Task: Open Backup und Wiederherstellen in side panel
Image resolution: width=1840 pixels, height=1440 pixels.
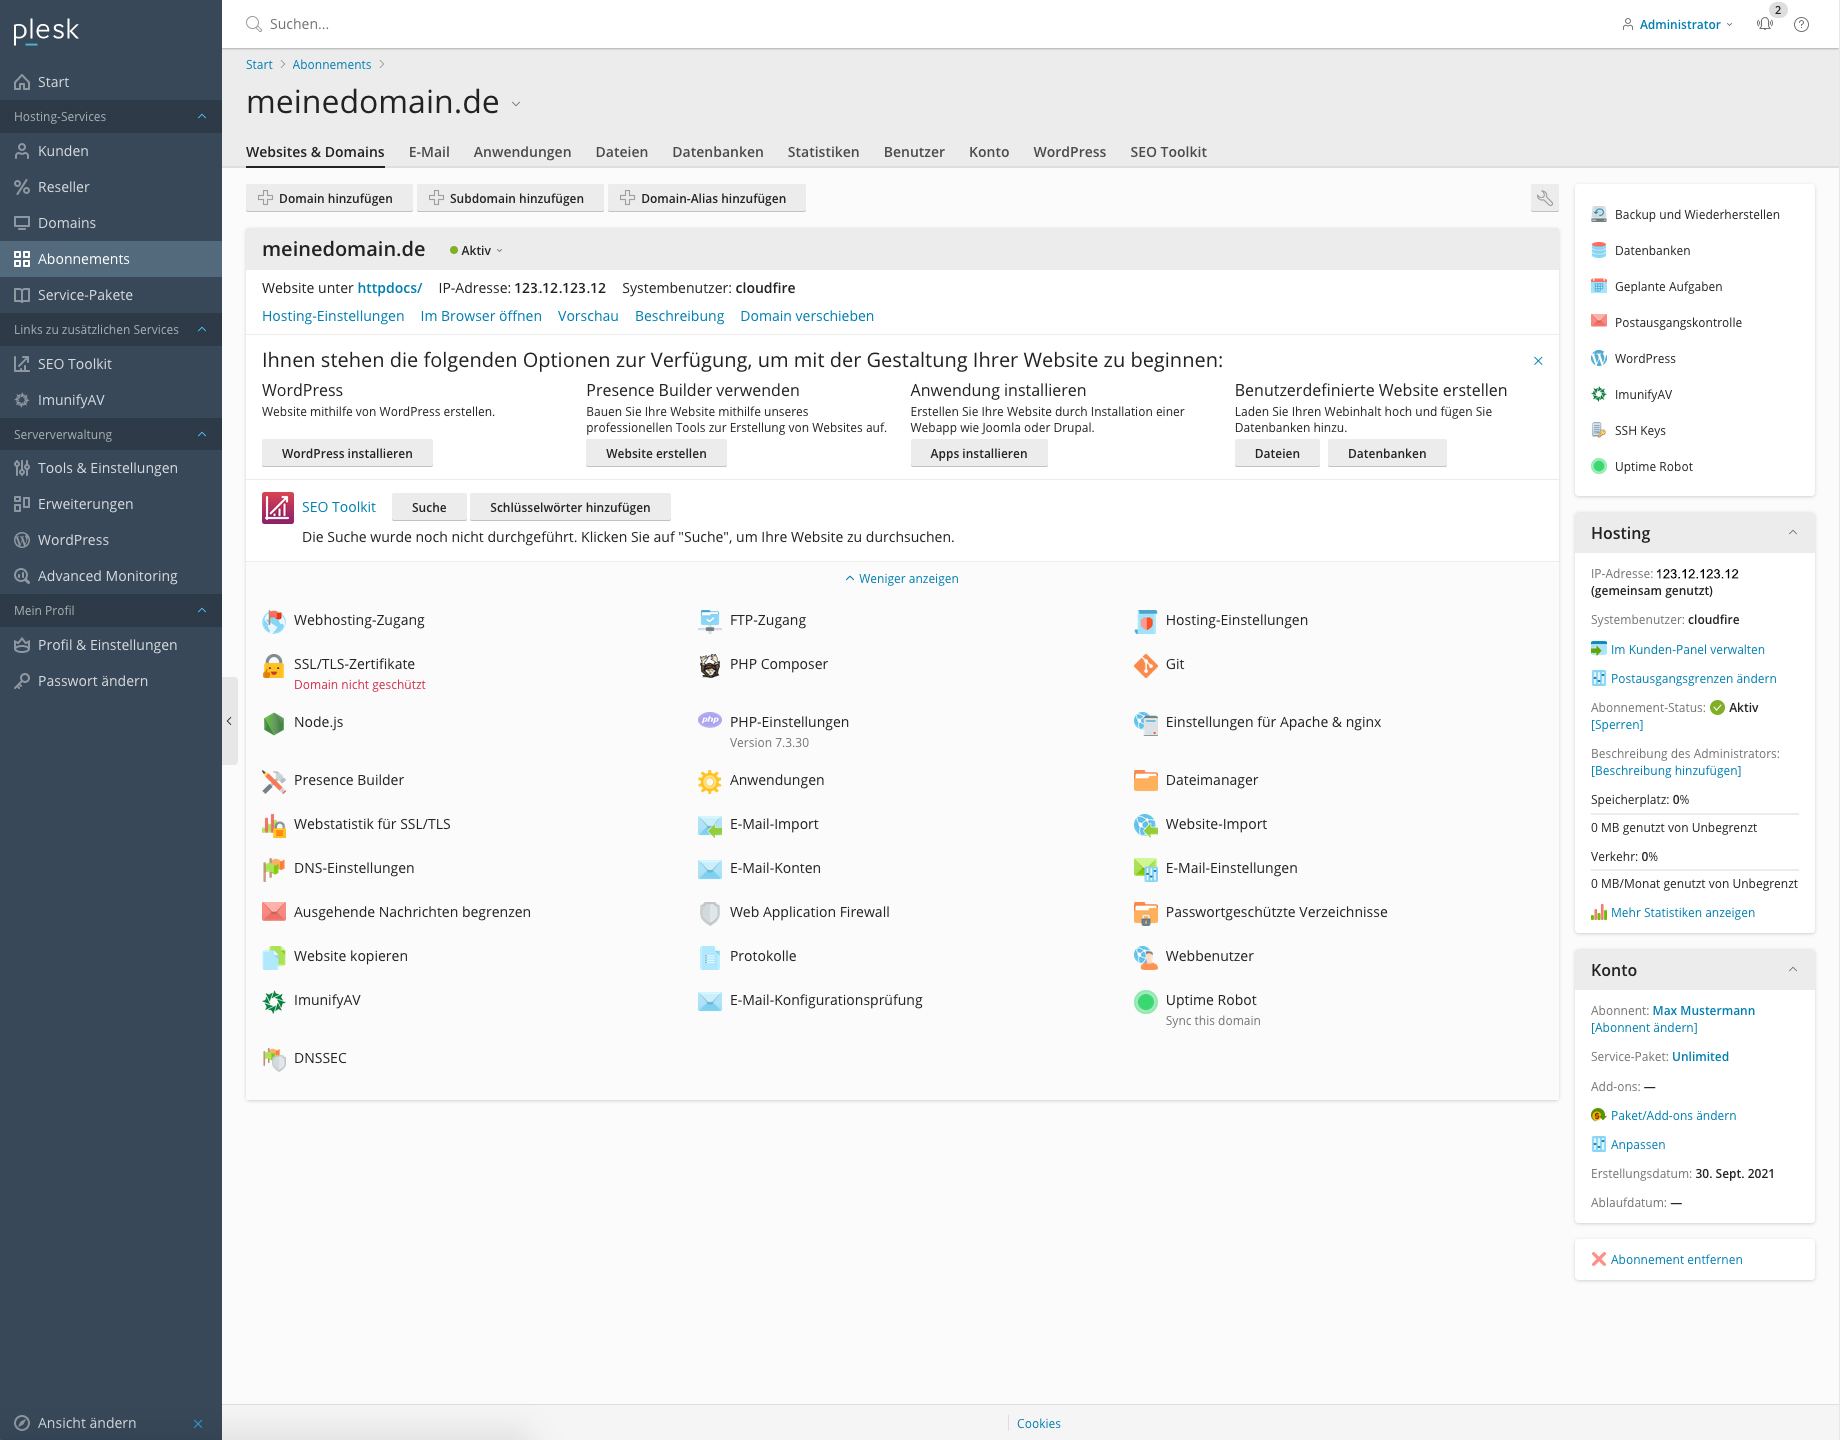Action: (x=1696, y=215)
